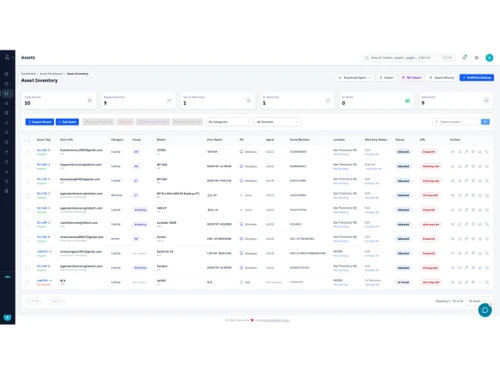Click the eye icon in the Latitude 5420 row
The image size is (500, 375).
coord(453,224)
